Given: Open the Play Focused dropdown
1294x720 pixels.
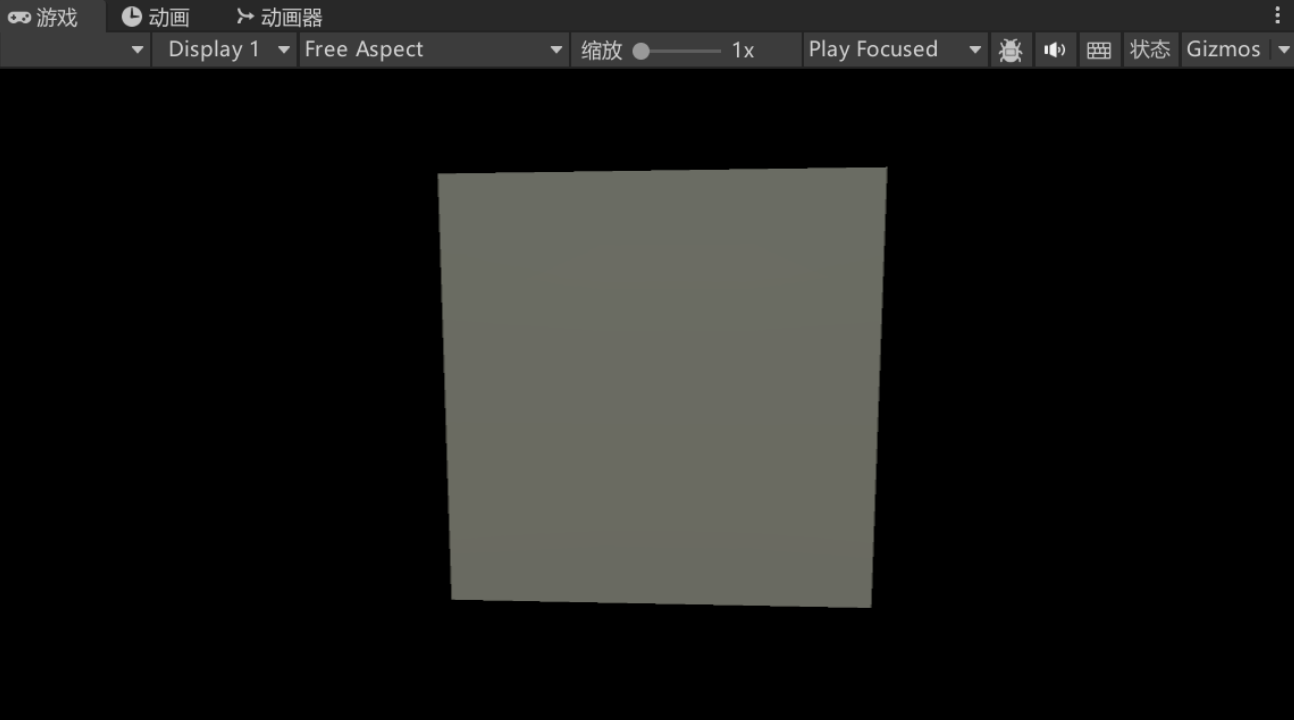Looking at the screenshot, I should click(x=895, y=49).
